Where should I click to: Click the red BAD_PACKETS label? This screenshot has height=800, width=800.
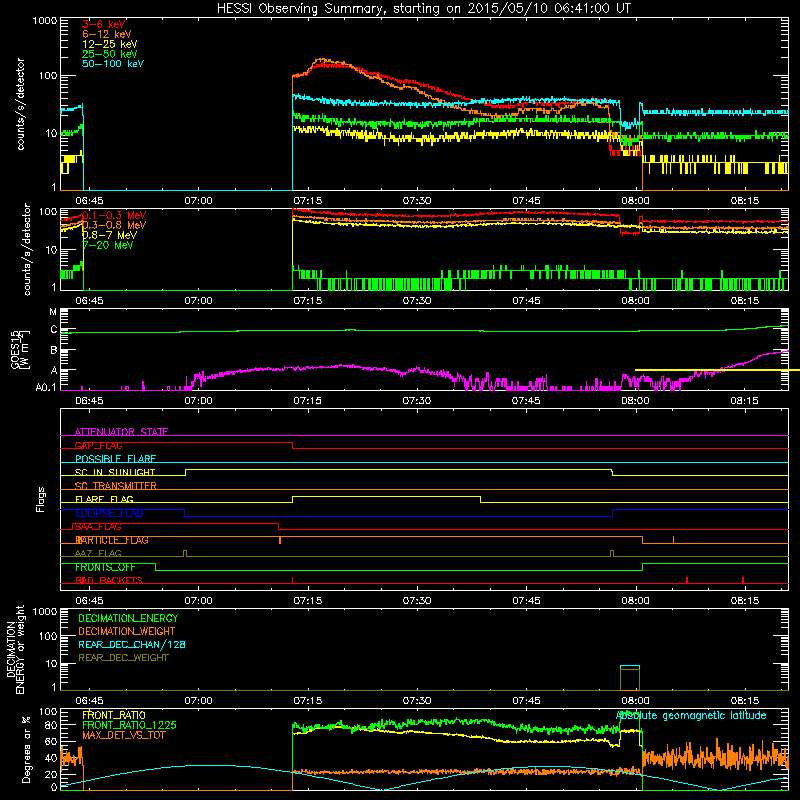[109, 580]
